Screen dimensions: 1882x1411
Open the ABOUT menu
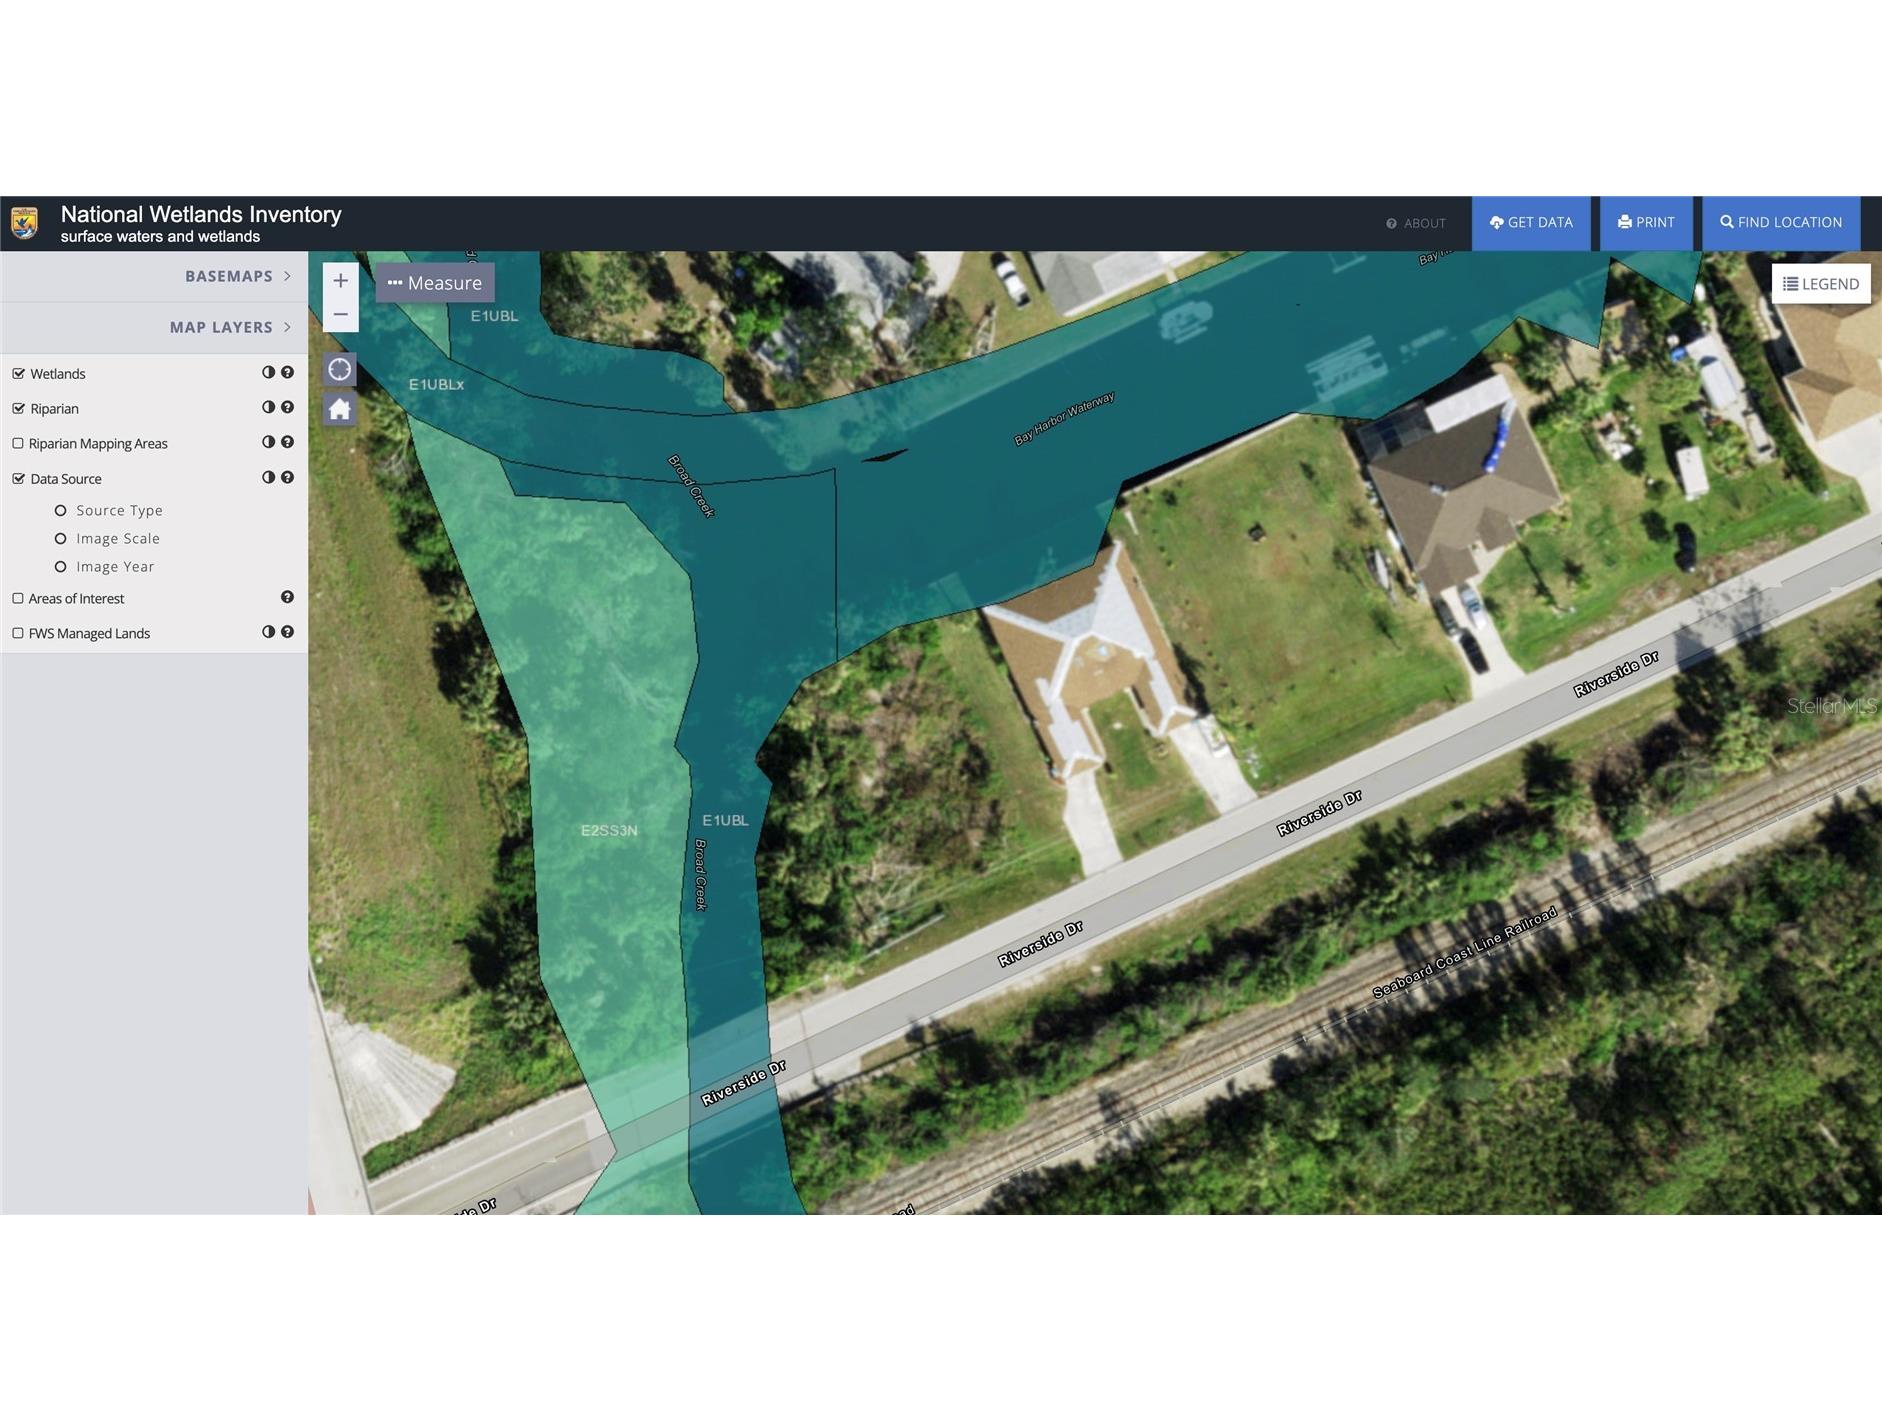1416,223
